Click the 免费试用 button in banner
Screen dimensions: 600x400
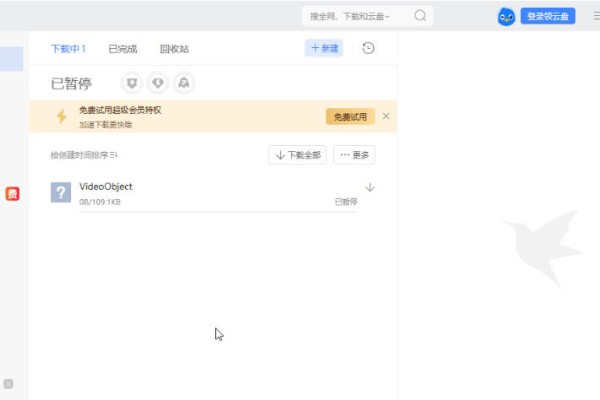tap(350, 116)
